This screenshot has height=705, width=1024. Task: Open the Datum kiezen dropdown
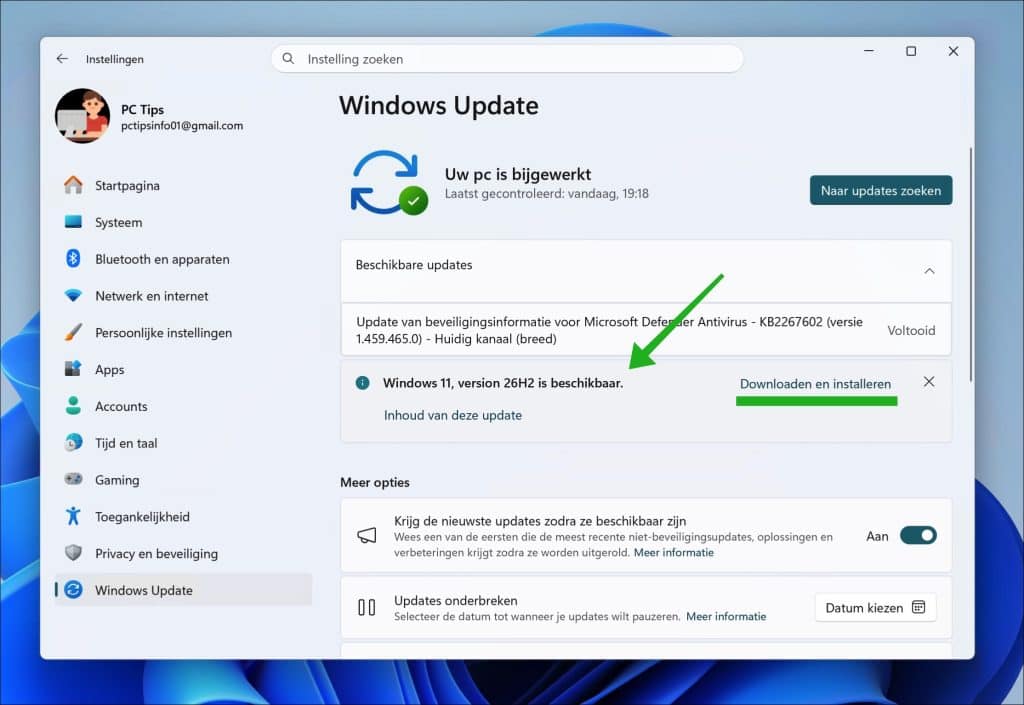[x=875, y=608]
